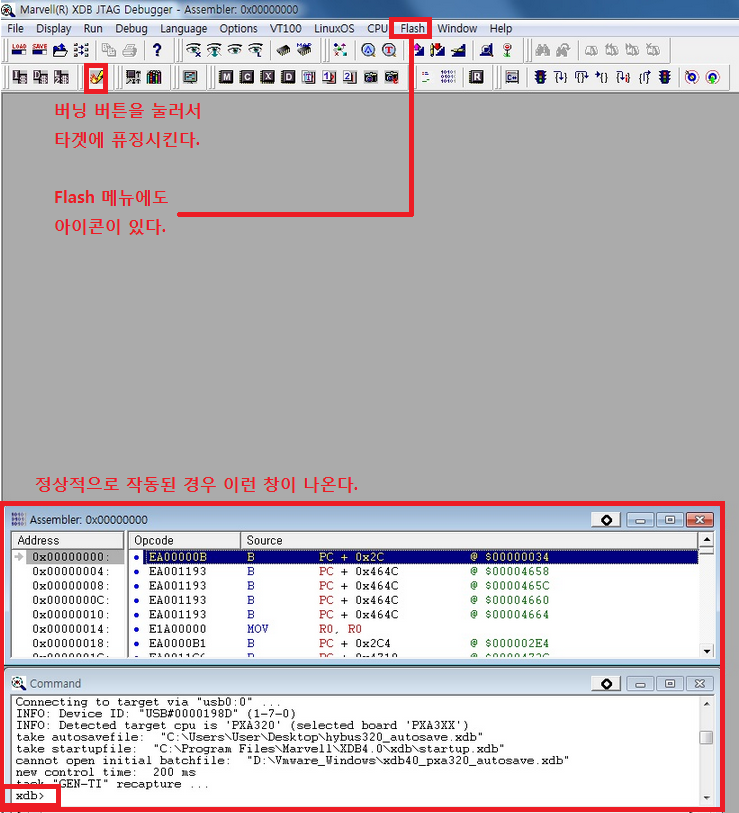Click the Opcode column header

(x=184, y=540)
